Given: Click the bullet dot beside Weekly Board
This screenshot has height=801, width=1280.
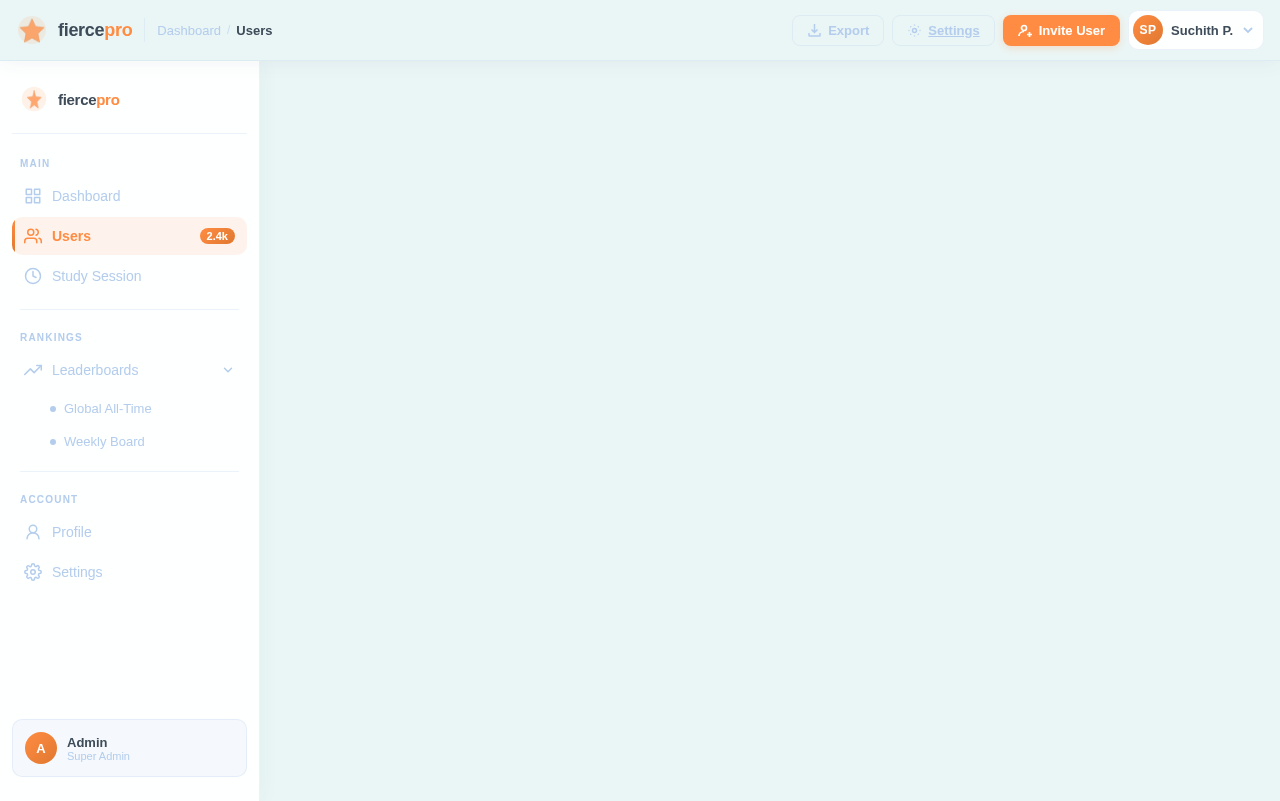Looking at the screenshot, I should pyautogui.click(x=53, y=442).
